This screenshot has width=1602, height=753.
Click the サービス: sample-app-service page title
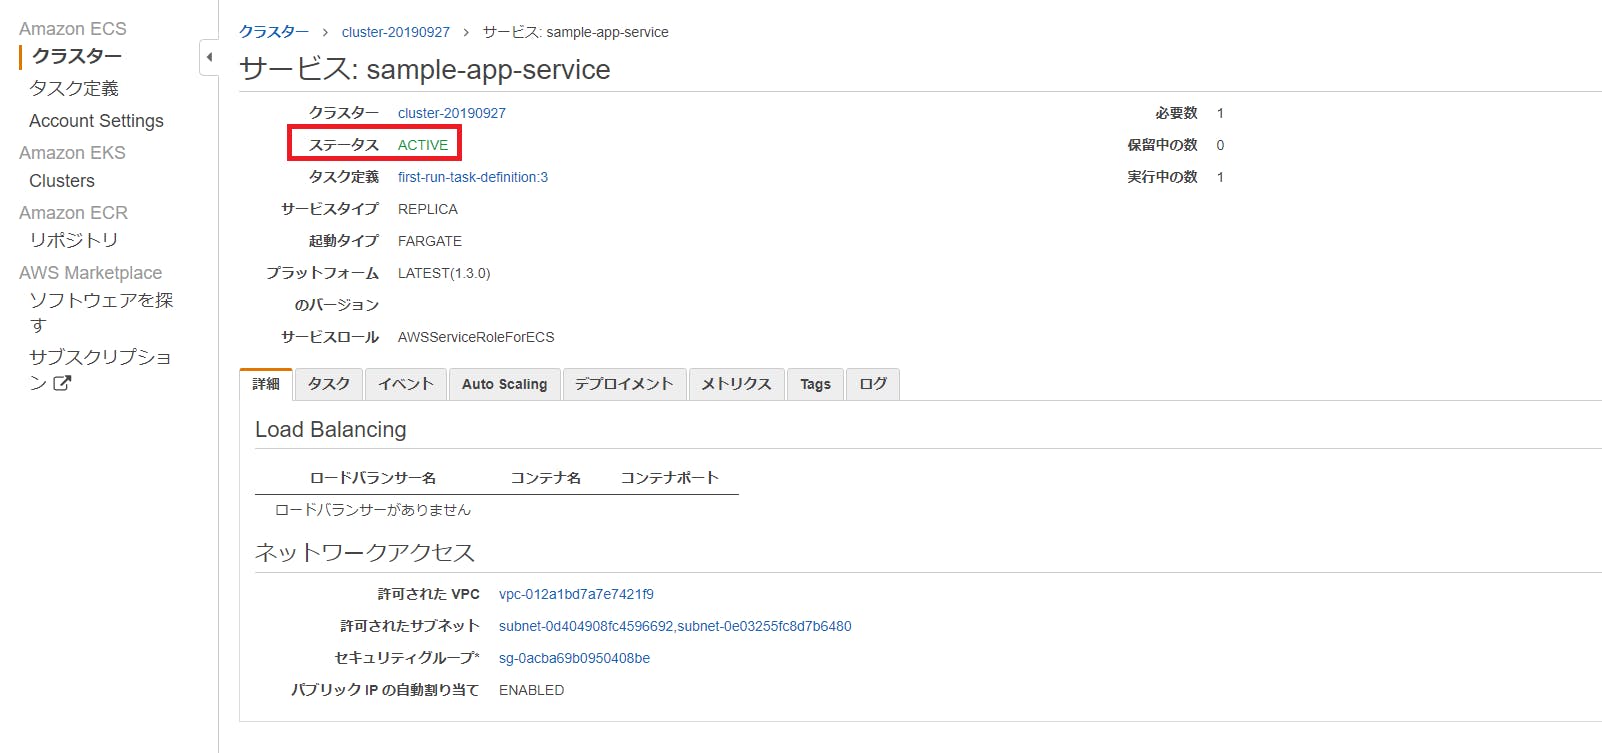tap(425, 69)
